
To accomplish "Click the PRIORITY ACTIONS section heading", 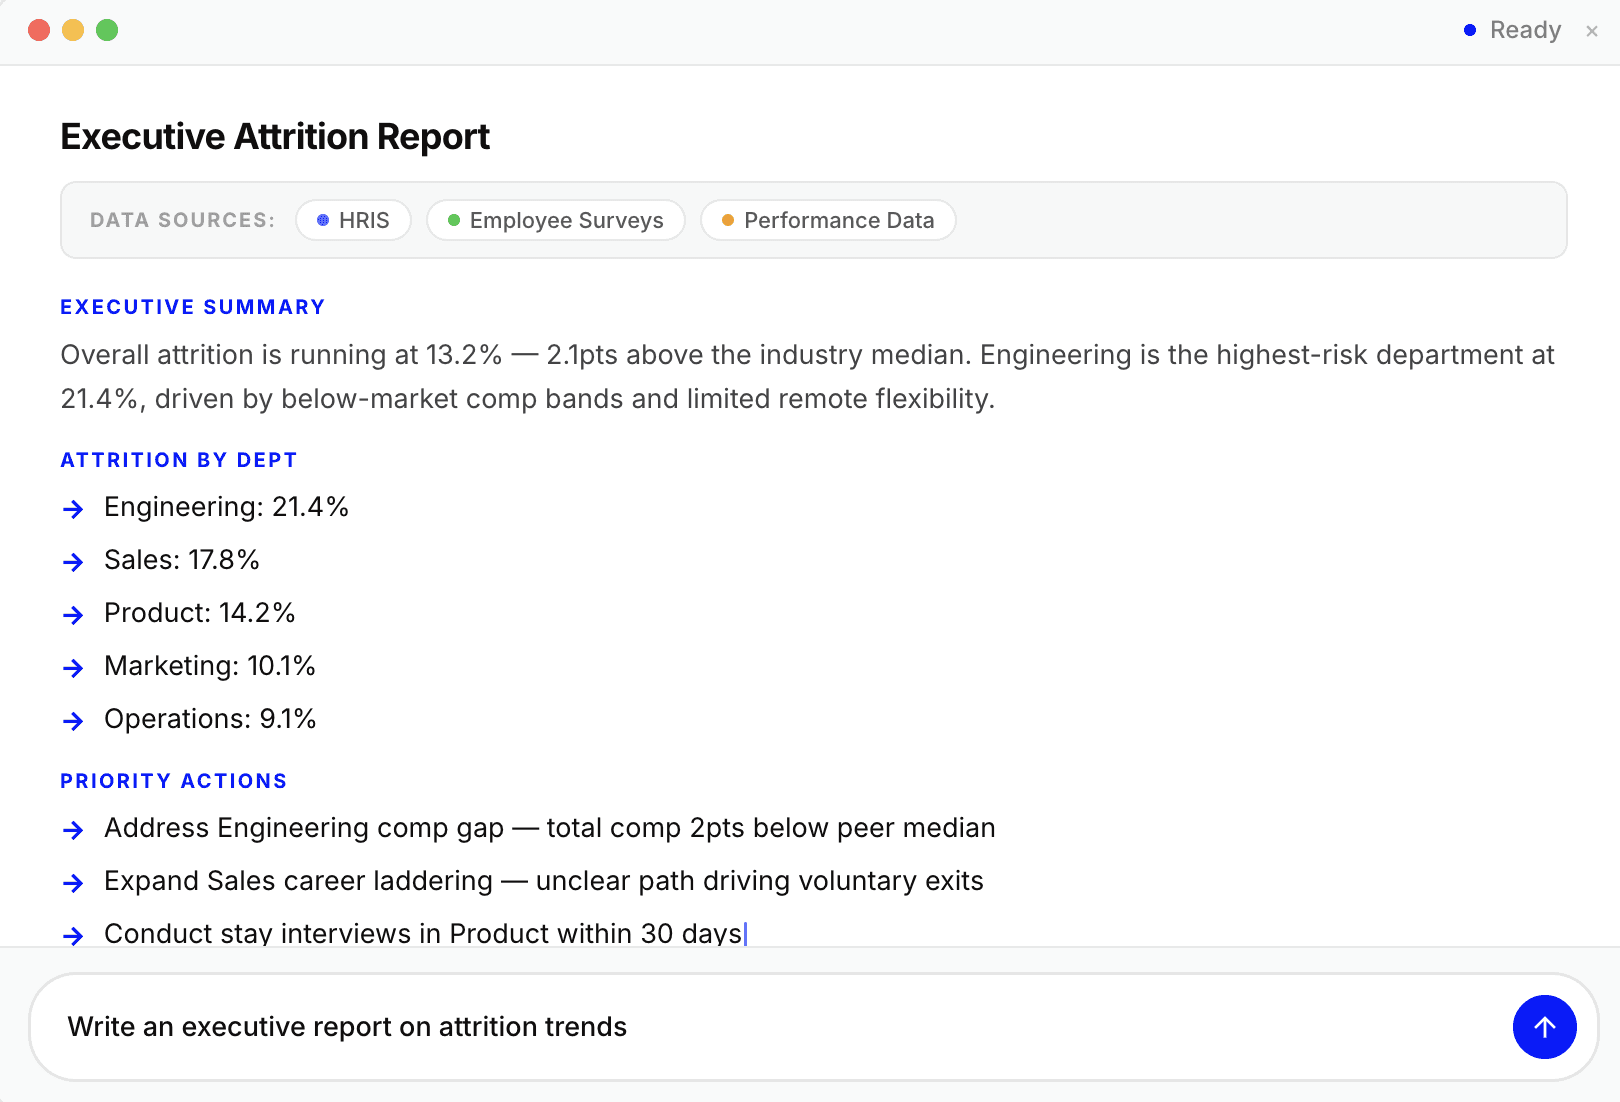I will click(174, 781).
